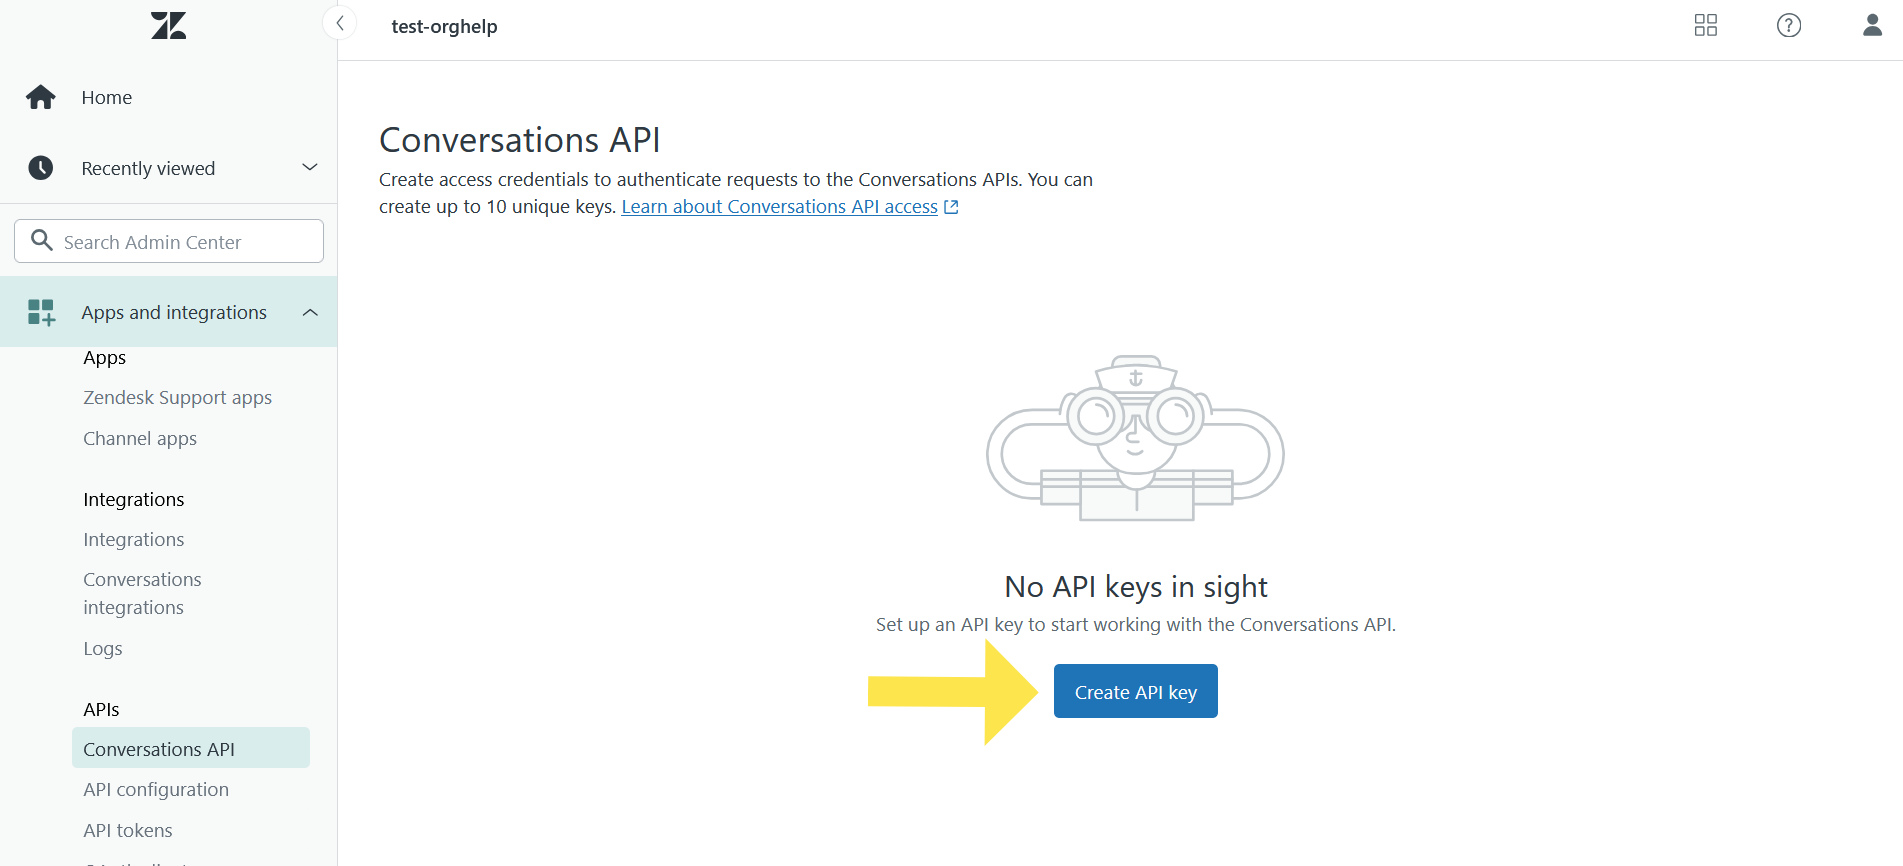Viewport: 1903px width, 866px height.
Task: Go to API configuration
Action: tap(156, 790)
